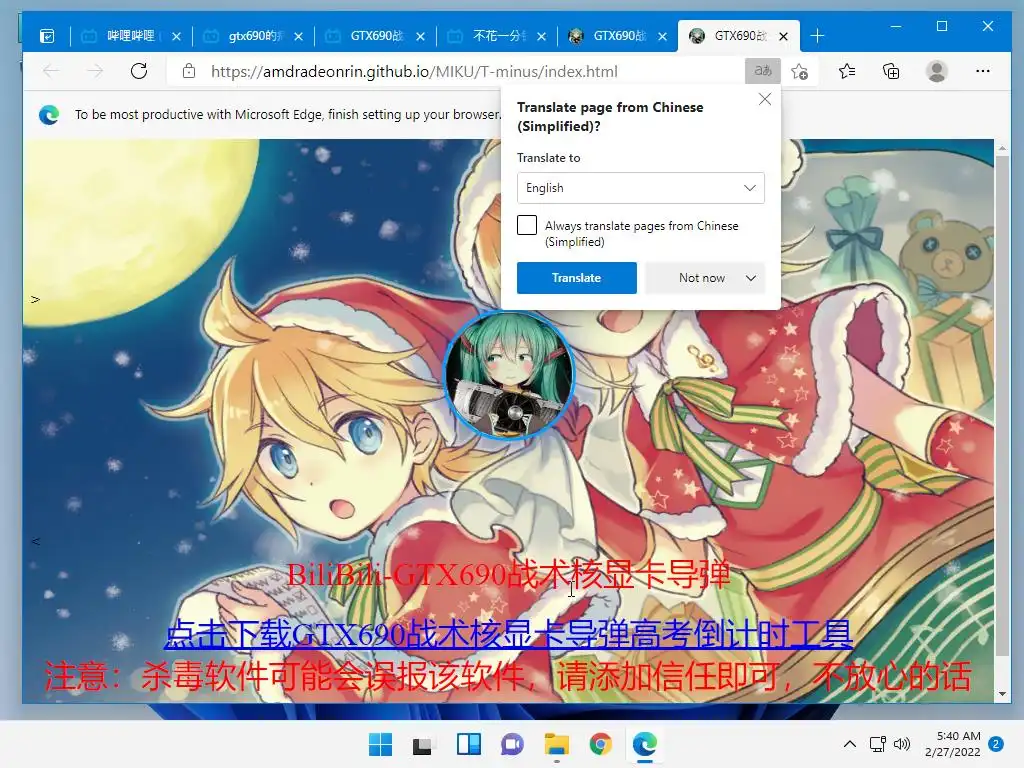
Task: Click scrollbar down arrow
Action: (x=1002, y=694)
